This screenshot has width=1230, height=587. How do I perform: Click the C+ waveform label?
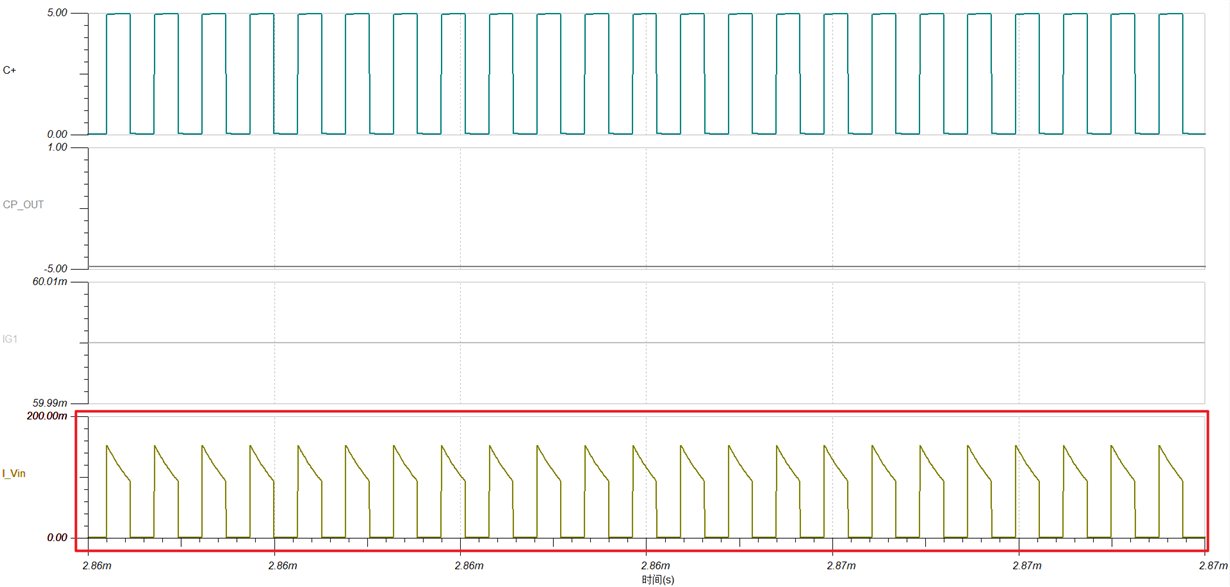(9, 70)
